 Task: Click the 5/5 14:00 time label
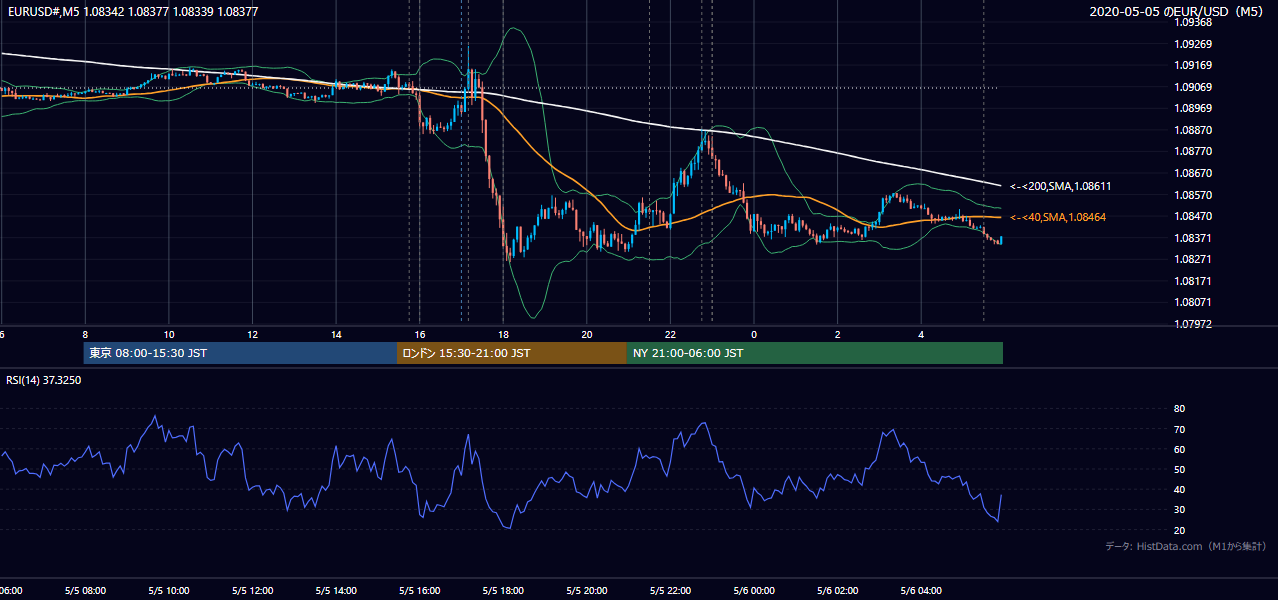point(336,590)
